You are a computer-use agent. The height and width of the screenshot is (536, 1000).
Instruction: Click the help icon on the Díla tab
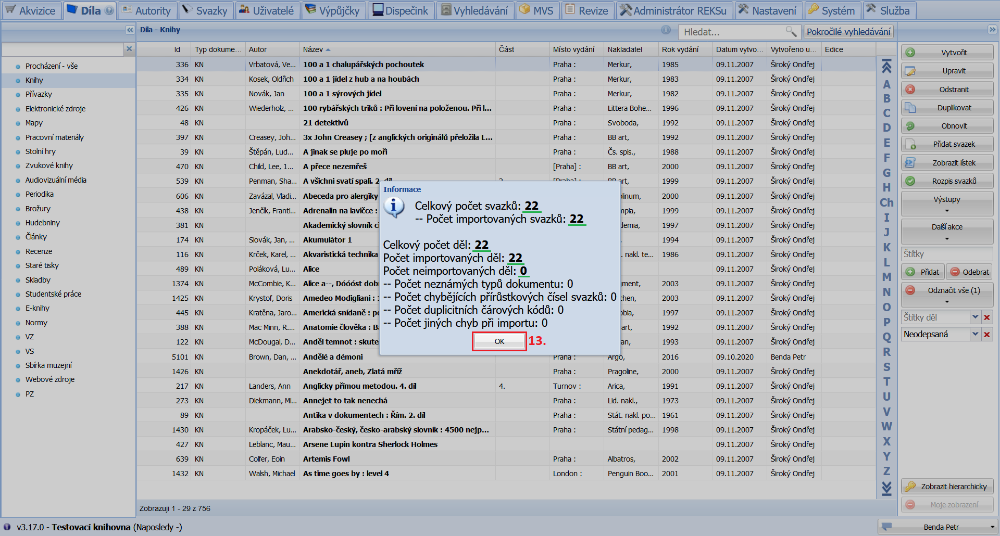click(109, 10)
